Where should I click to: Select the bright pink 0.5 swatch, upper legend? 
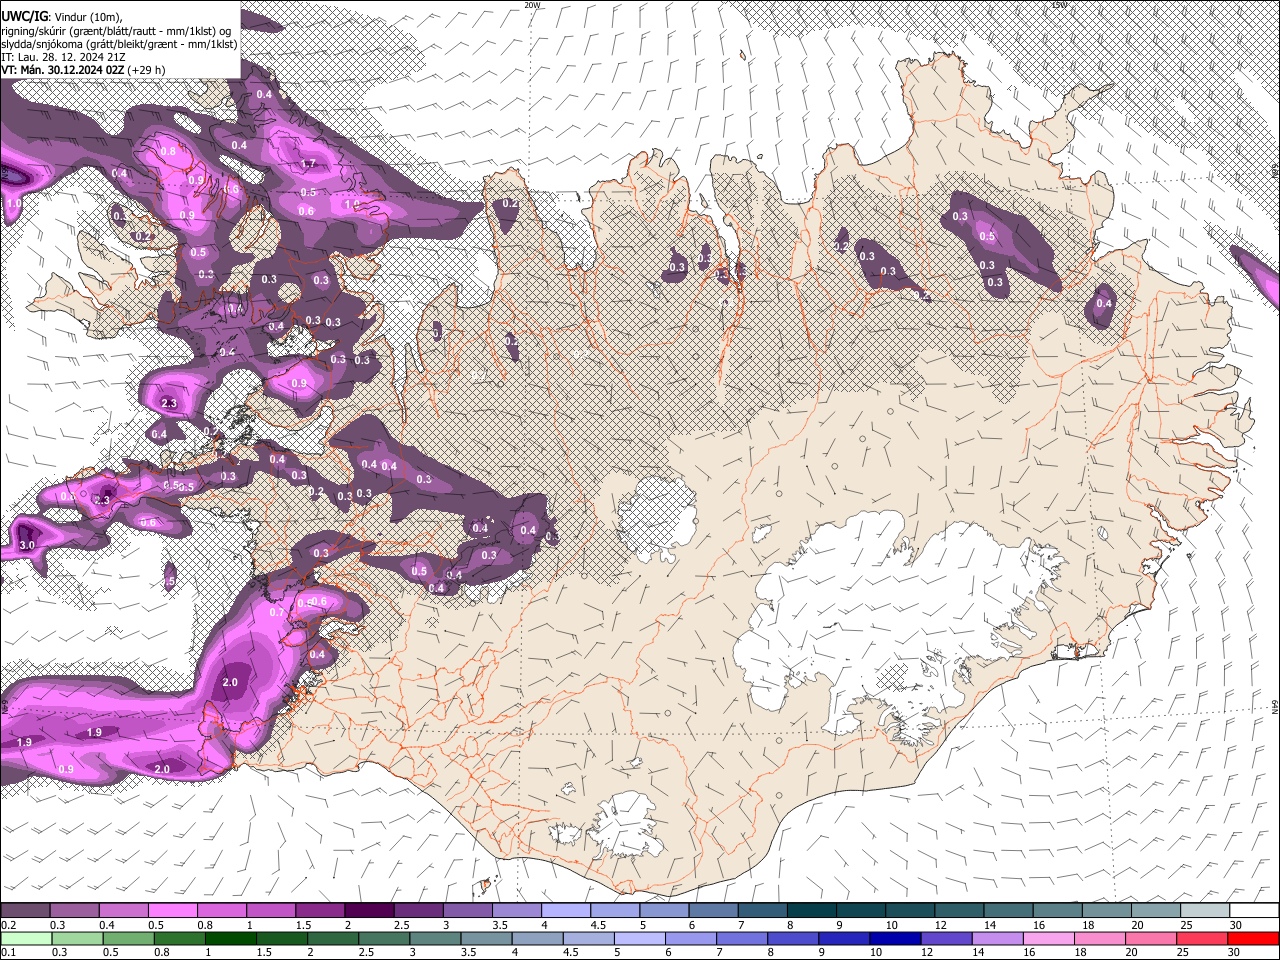click(172, 911)
